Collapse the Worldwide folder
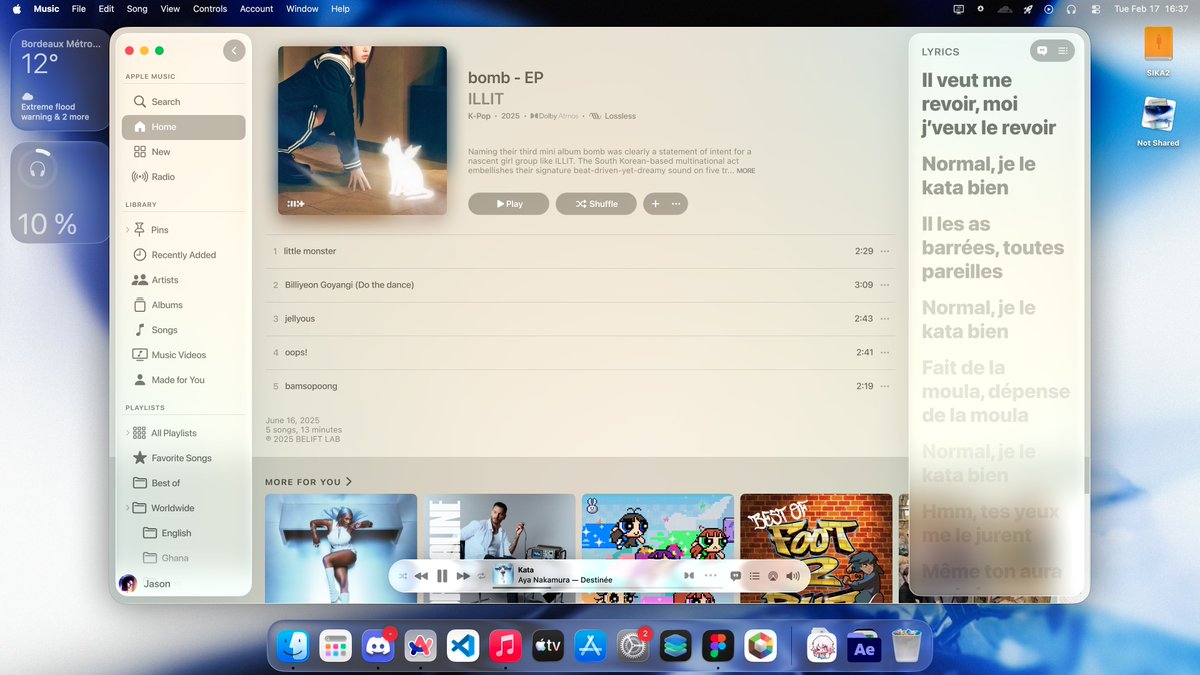This screenshot has height=675, width=1200. pos(127,508)
